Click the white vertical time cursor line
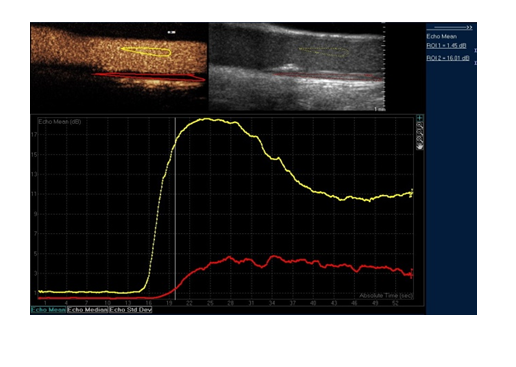Image resolution: width=516 pixels, height=367 pixels. (175, 208)
